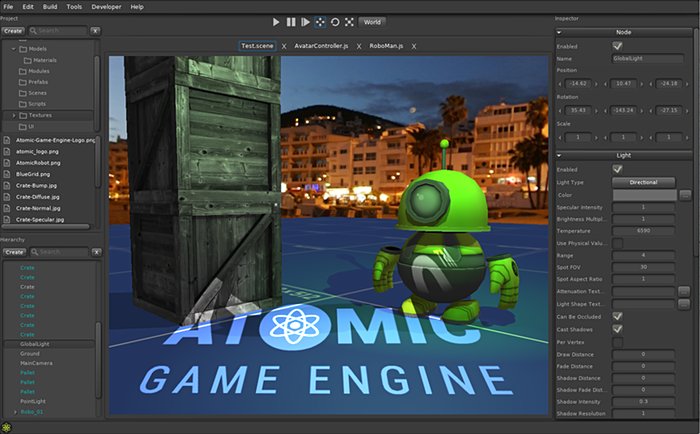Click the Hierarchy search magnifier icon

click(34, 252)
